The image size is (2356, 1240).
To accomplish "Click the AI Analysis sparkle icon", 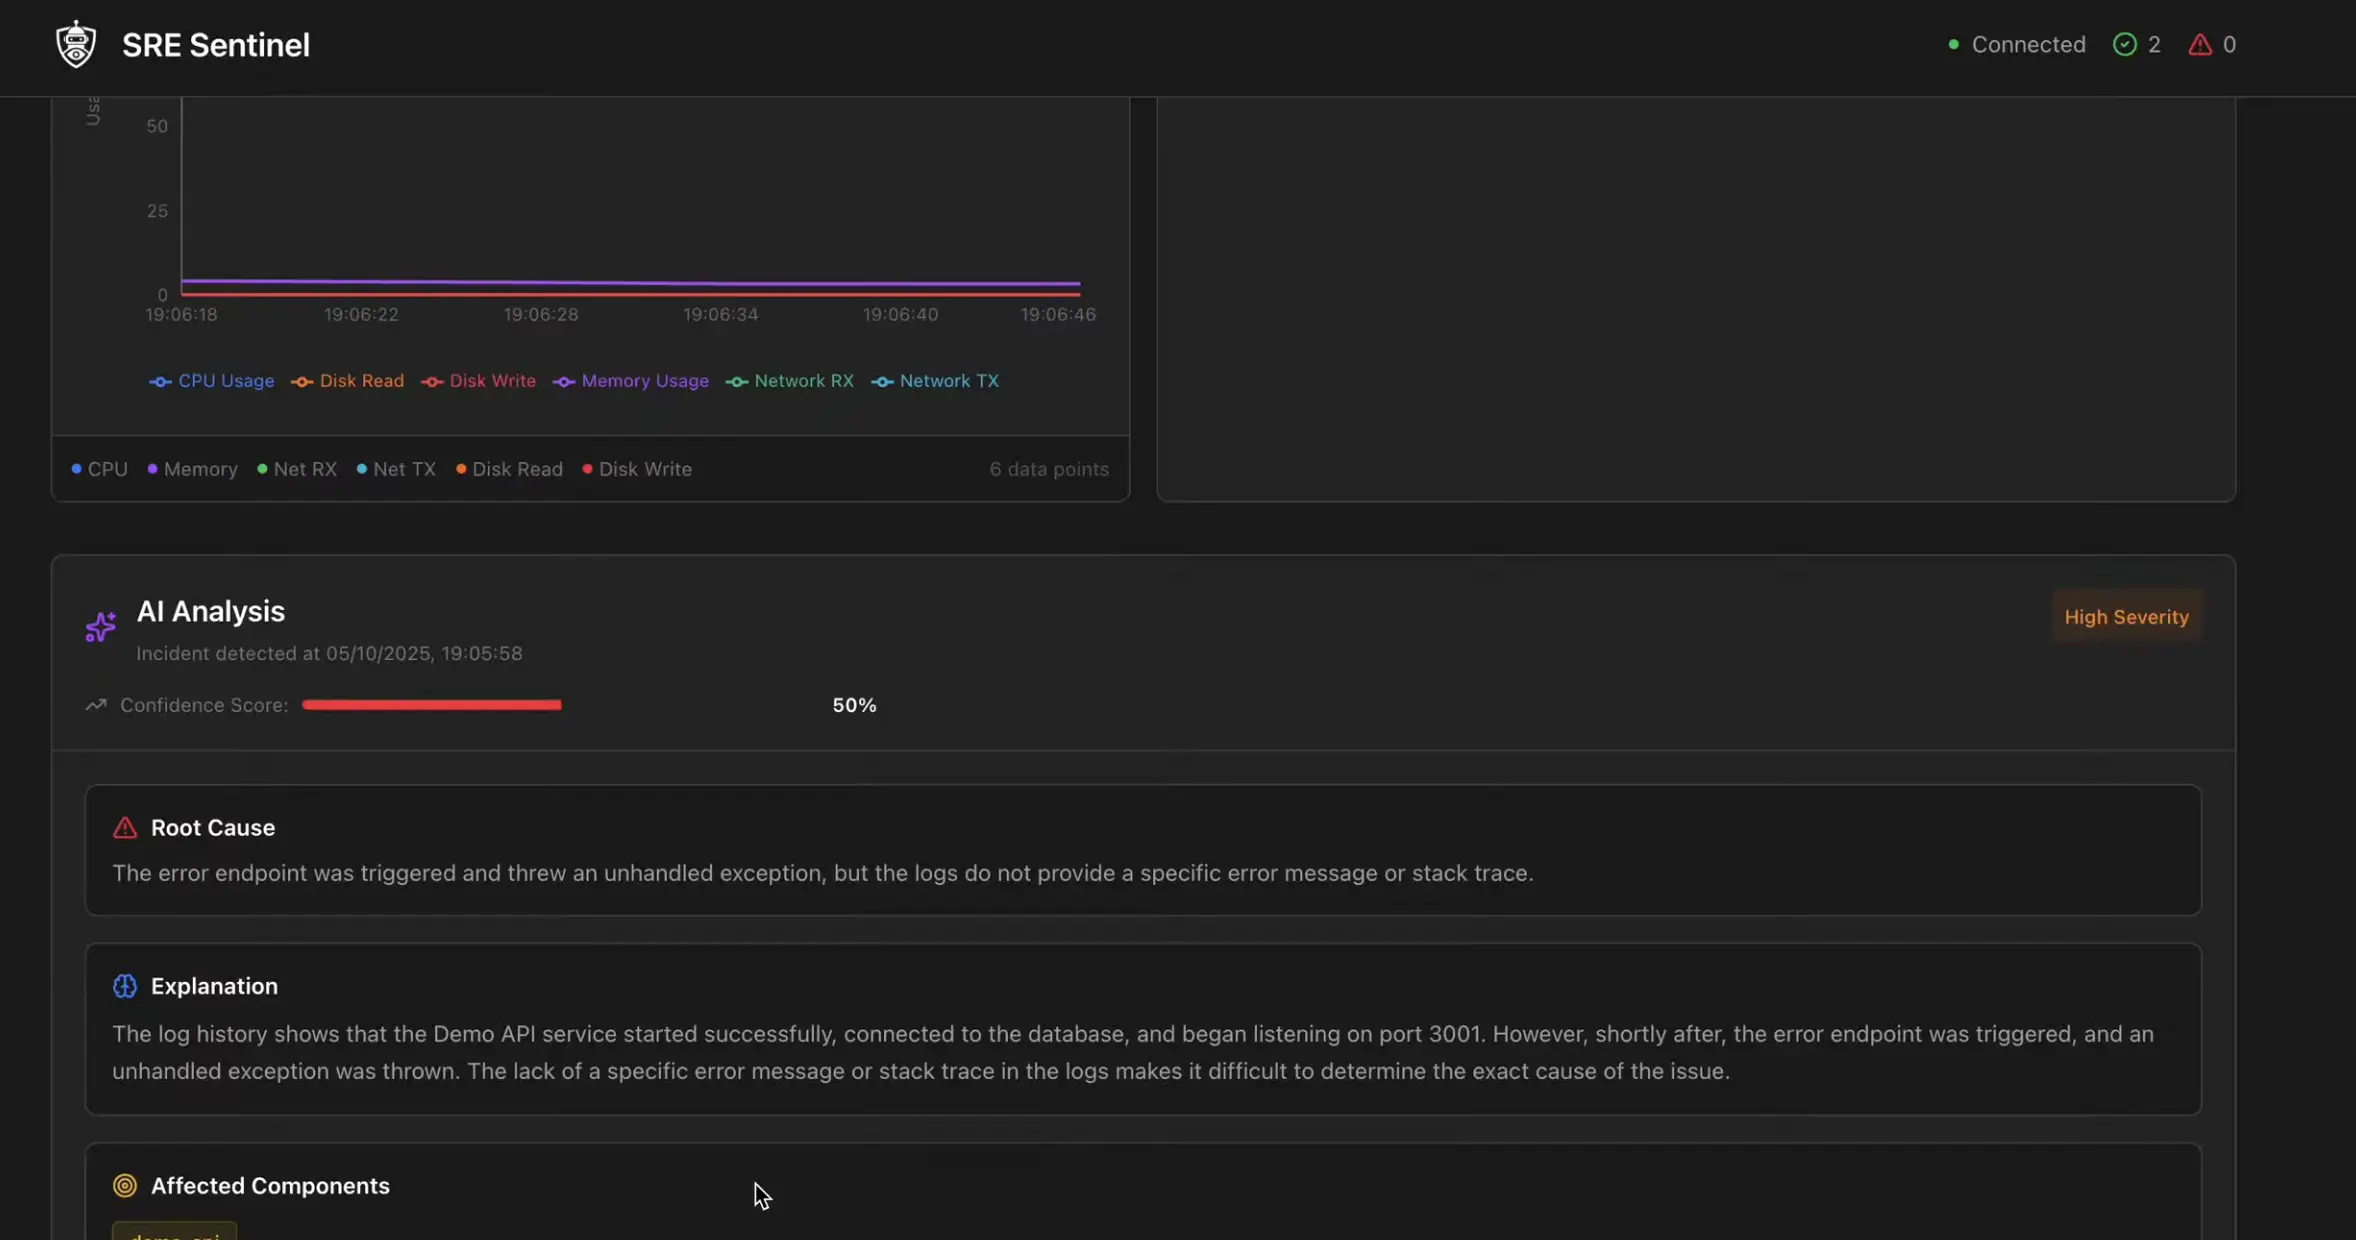I will [x=100, y=627].
